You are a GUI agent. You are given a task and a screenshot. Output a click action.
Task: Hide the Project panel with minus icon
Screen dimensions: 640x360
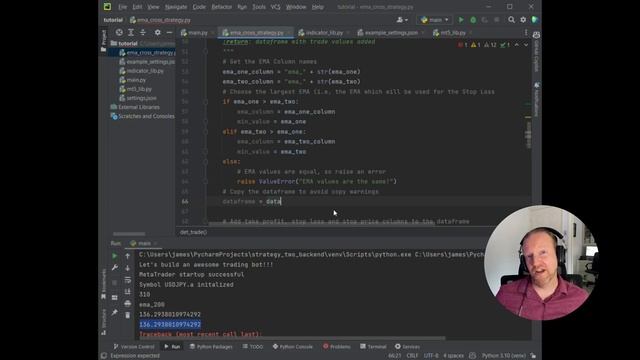pos(169,32)
